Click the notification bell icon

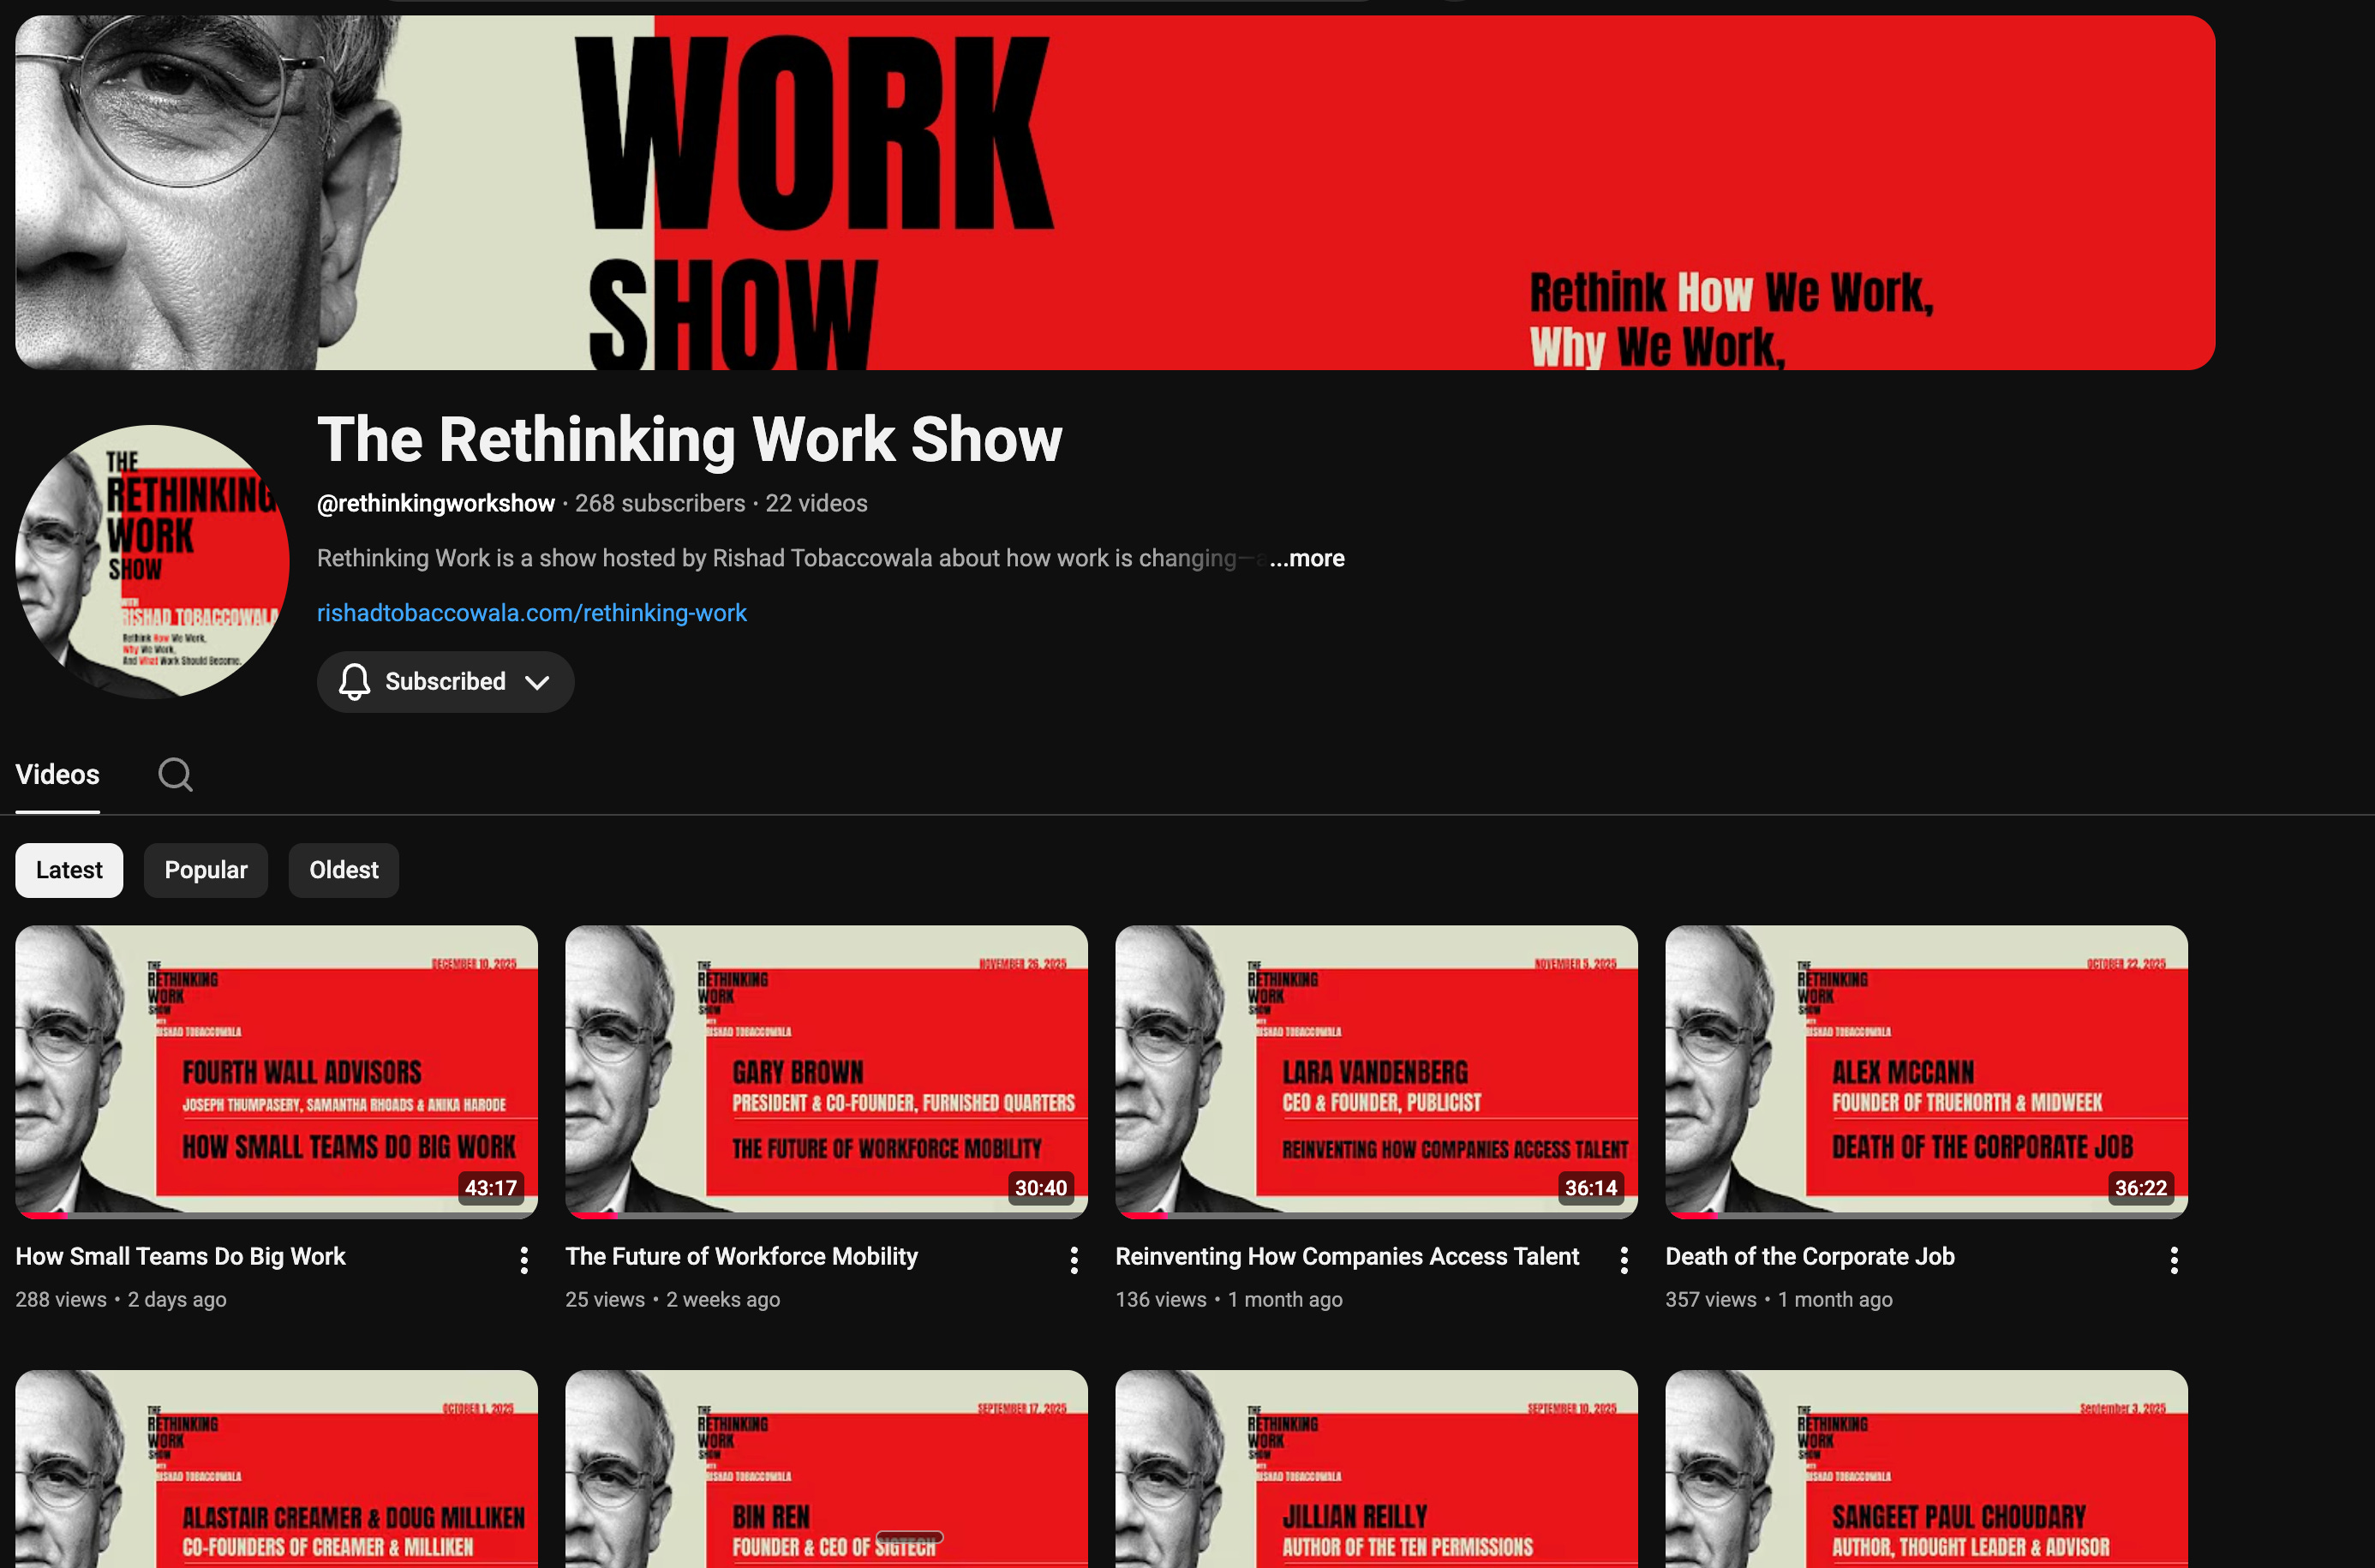pyautogui.click(x=354, y=682)
